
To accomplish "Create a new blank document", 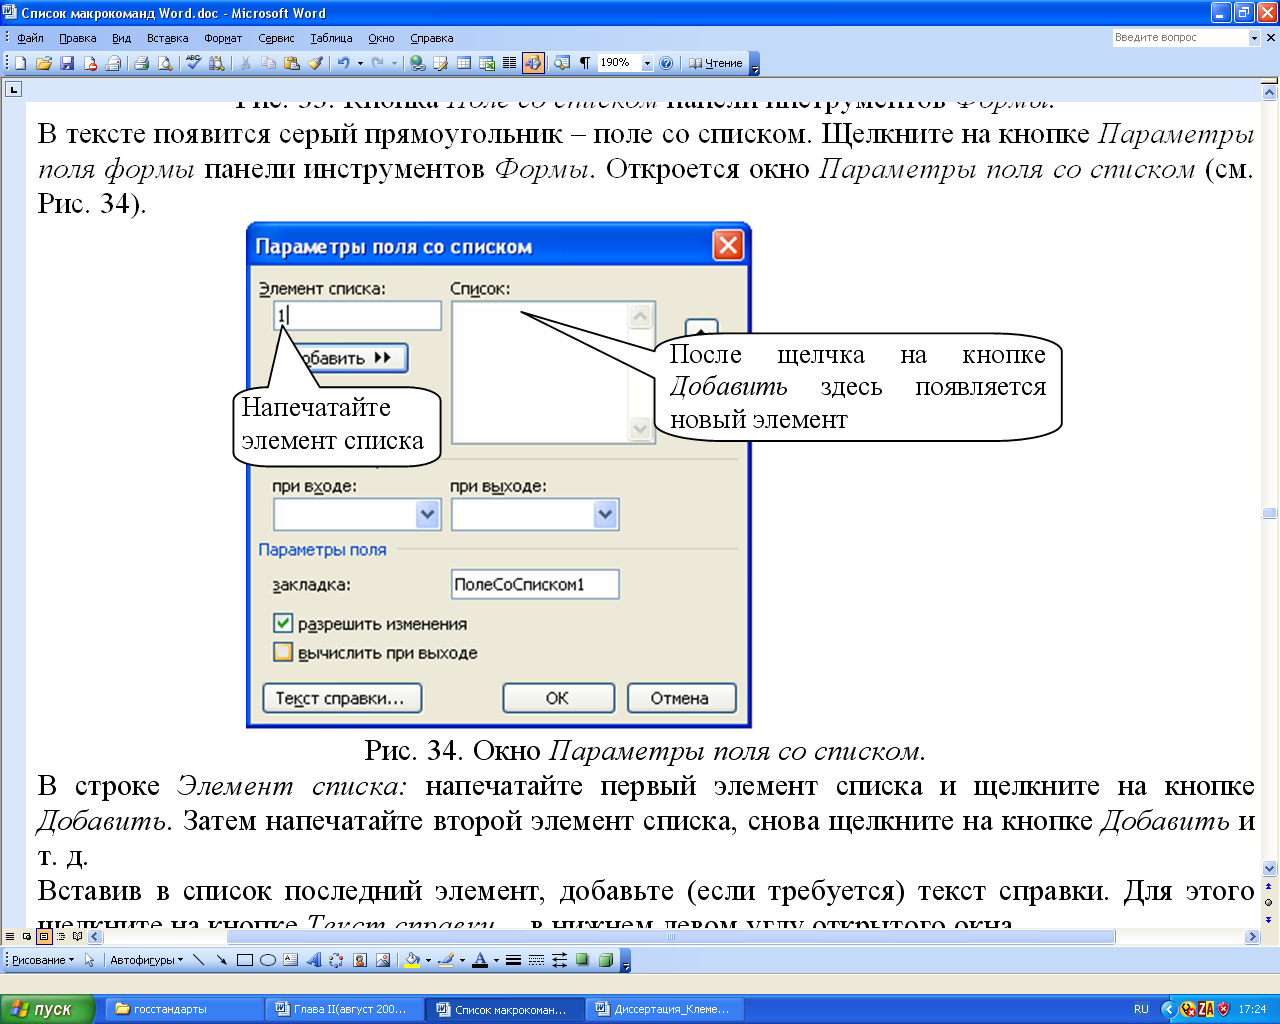I will click(20, 63).
